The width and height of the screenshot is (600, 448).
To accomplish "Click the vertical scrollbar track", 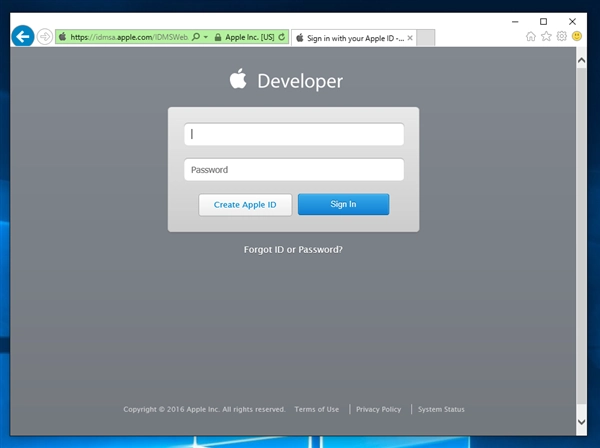I will pos(581,241).
